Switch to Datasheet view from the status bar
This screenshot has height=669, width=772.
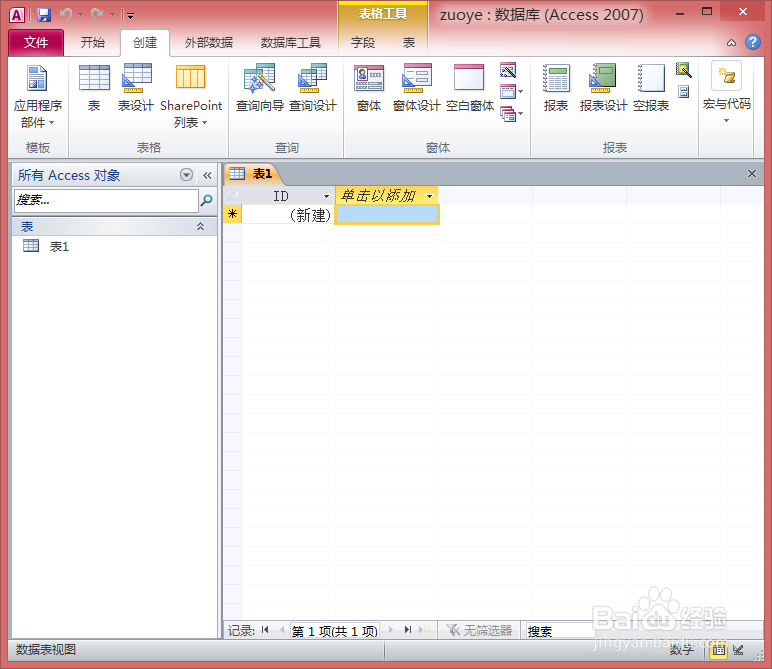[718, 650]
